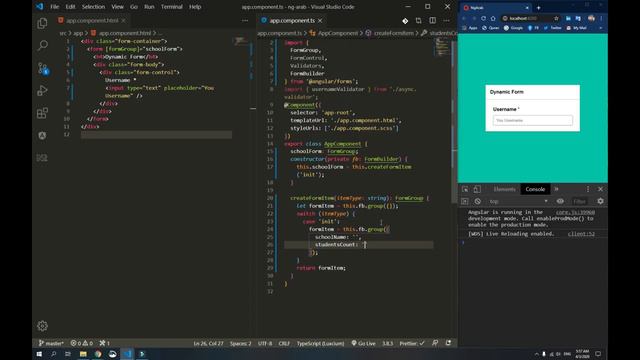This screenshot has width=640, height=360.
Task: Open the Explorer view in activity bar
Action: pos(42,23)
